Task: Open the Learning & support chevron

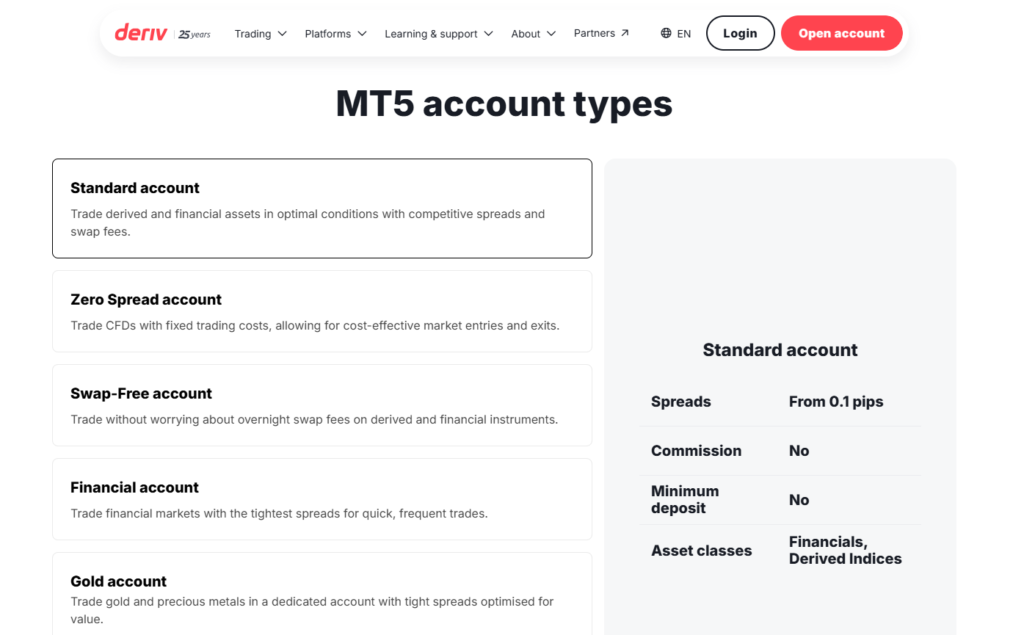Action: click(x=488, y=33)
